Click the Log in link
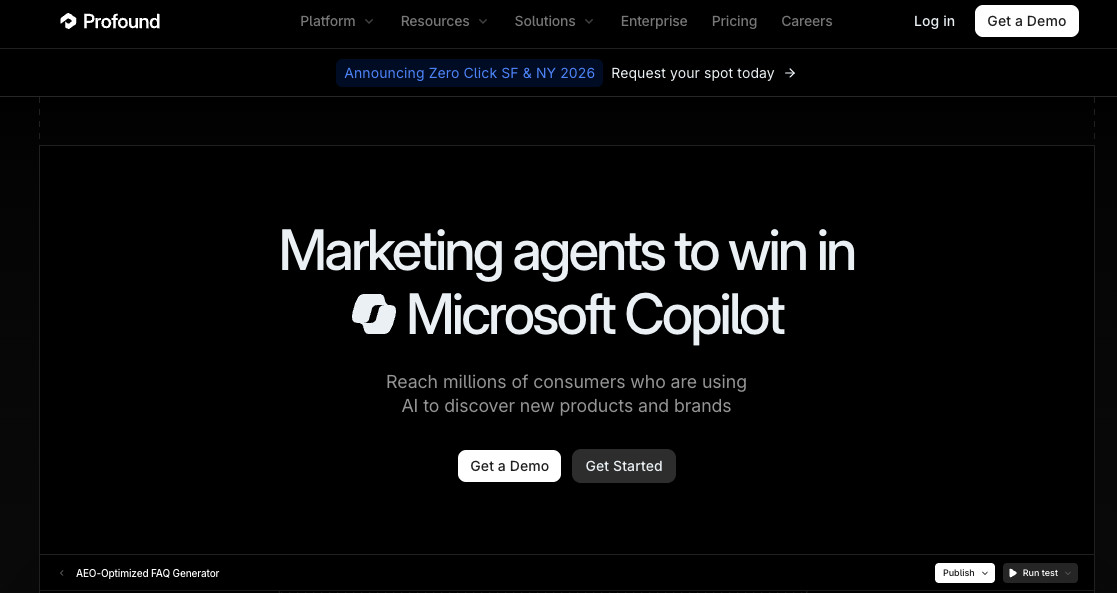The width and height of the screenshot is (1117, 593). pos(934,21)
